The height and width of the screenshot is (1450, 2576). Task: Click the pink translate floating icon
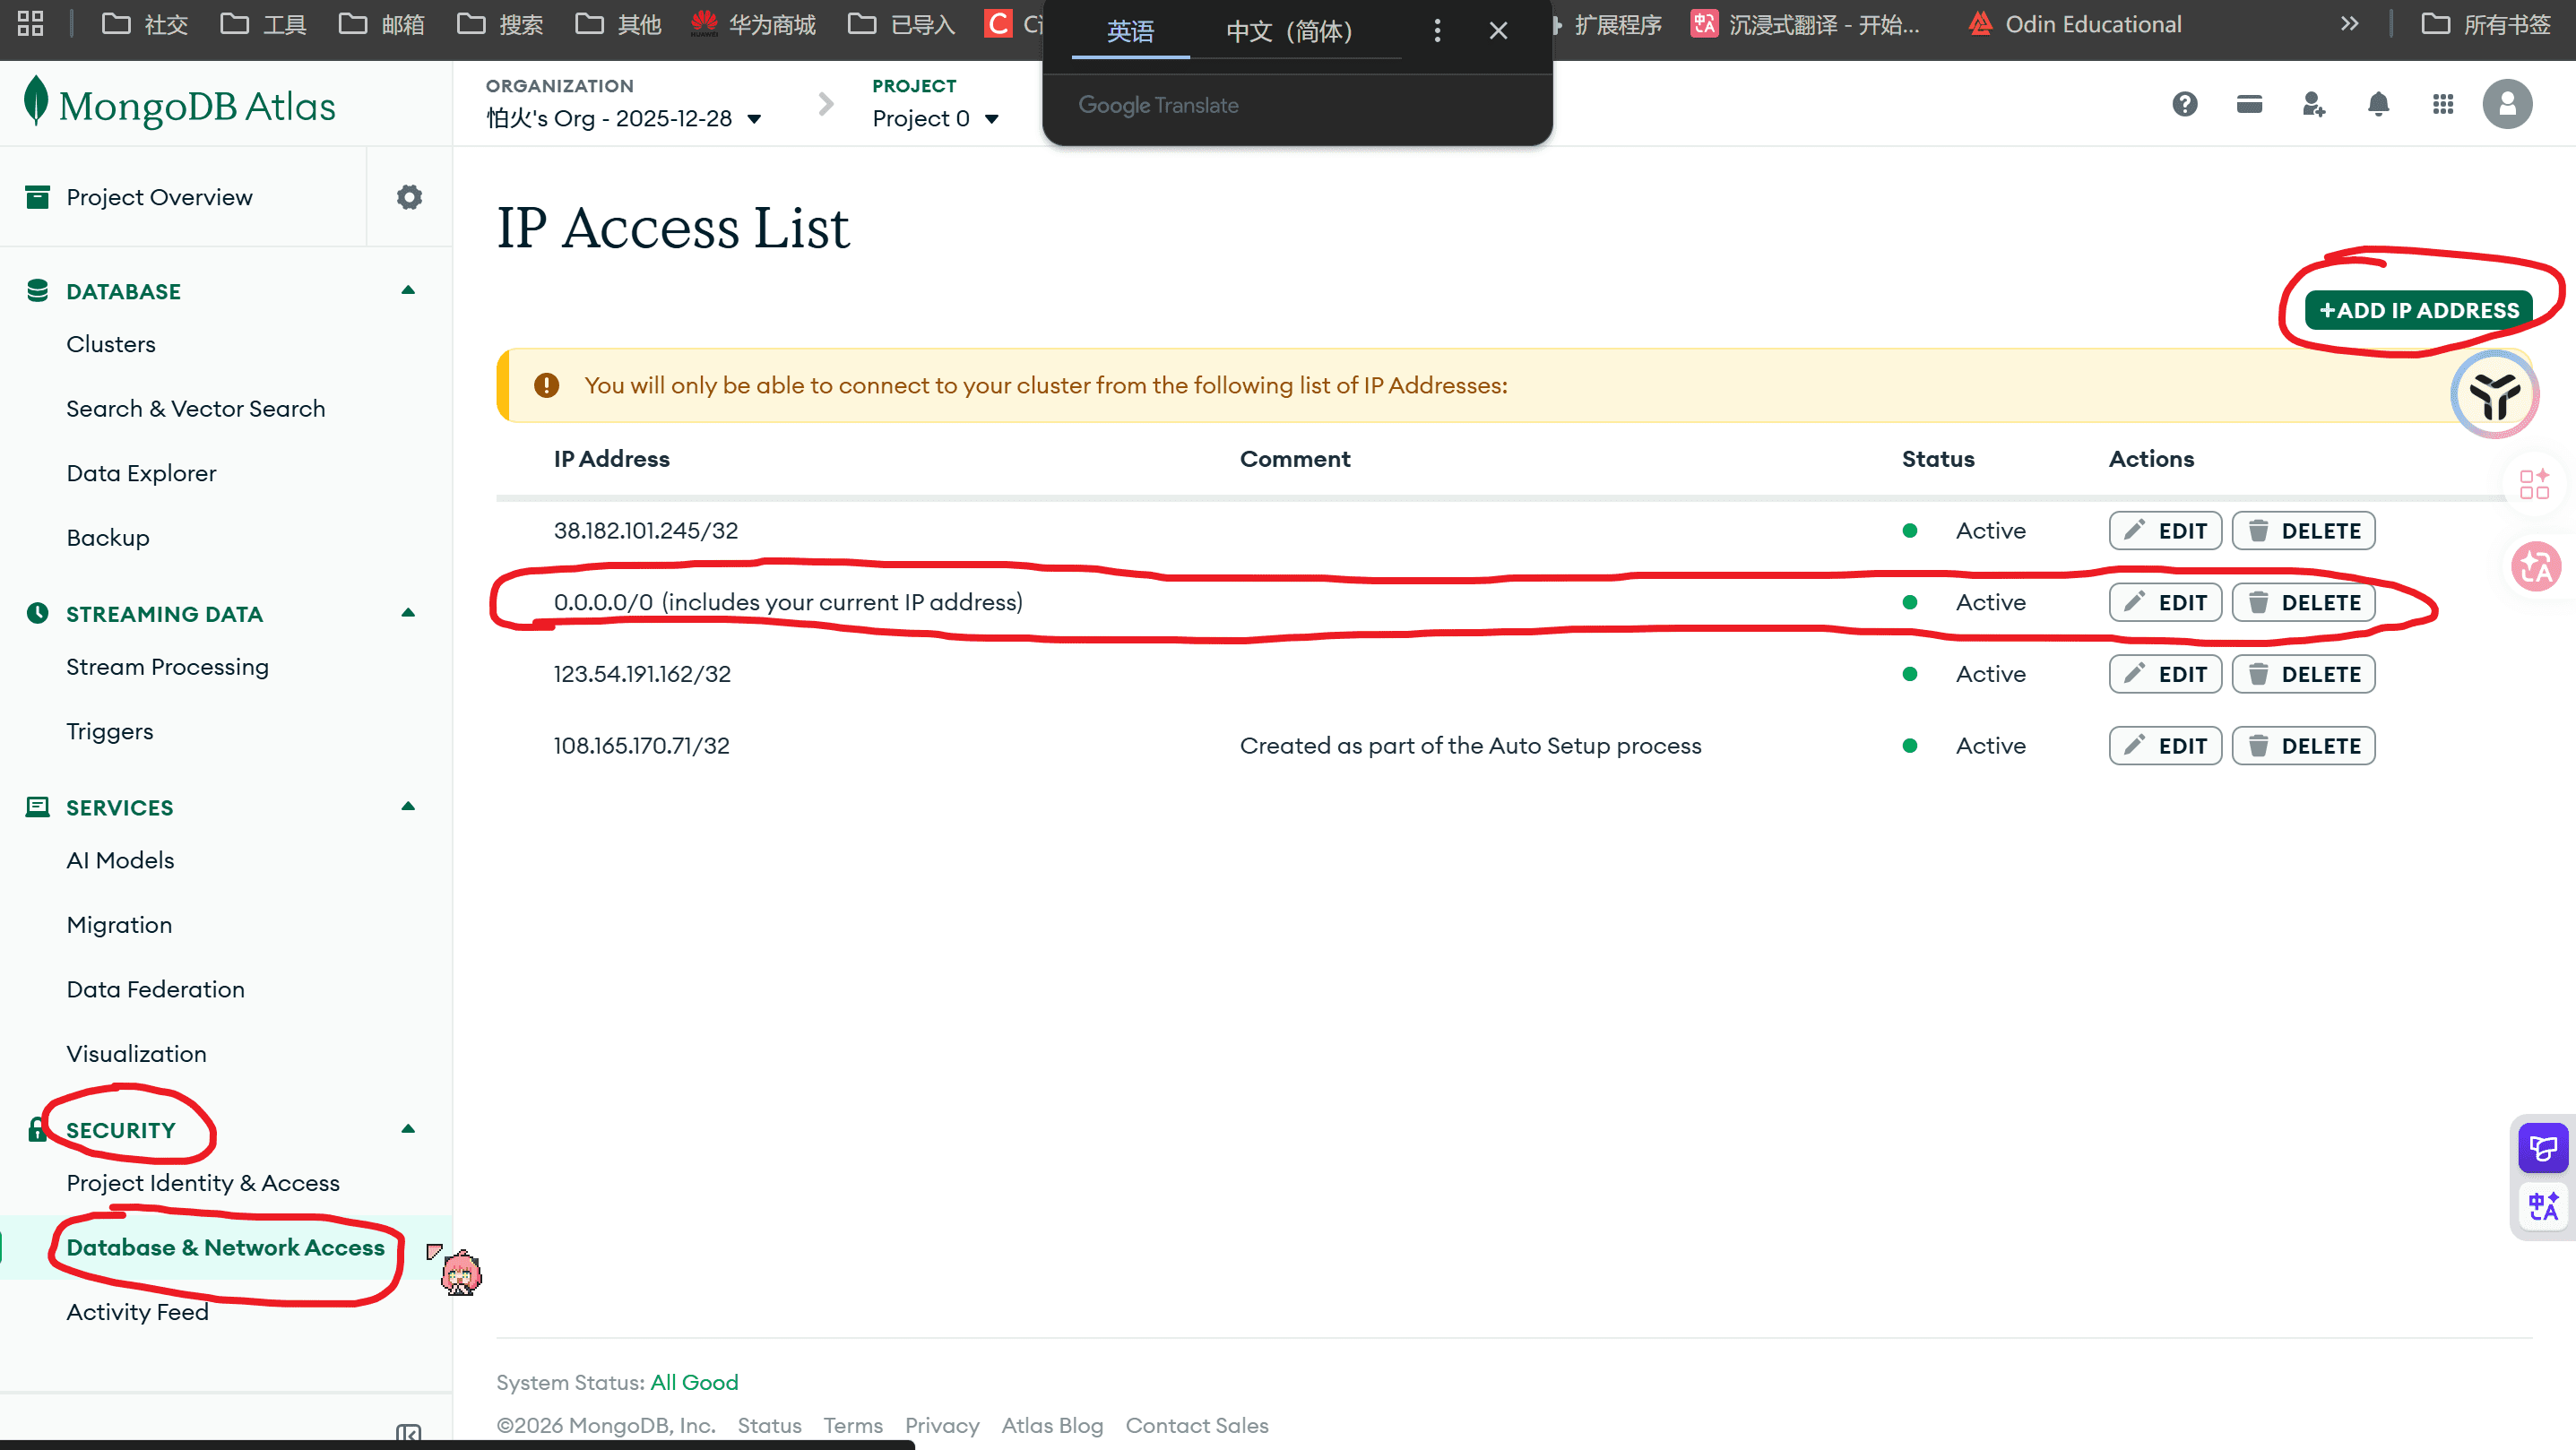(x=2536, y=567)
